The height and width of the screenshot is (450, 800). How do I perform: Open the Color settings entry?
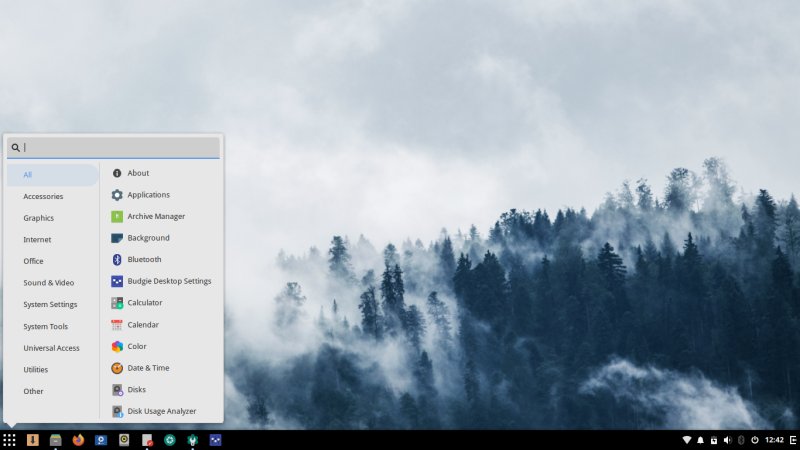pyautogui.click(x=137, y=346)
